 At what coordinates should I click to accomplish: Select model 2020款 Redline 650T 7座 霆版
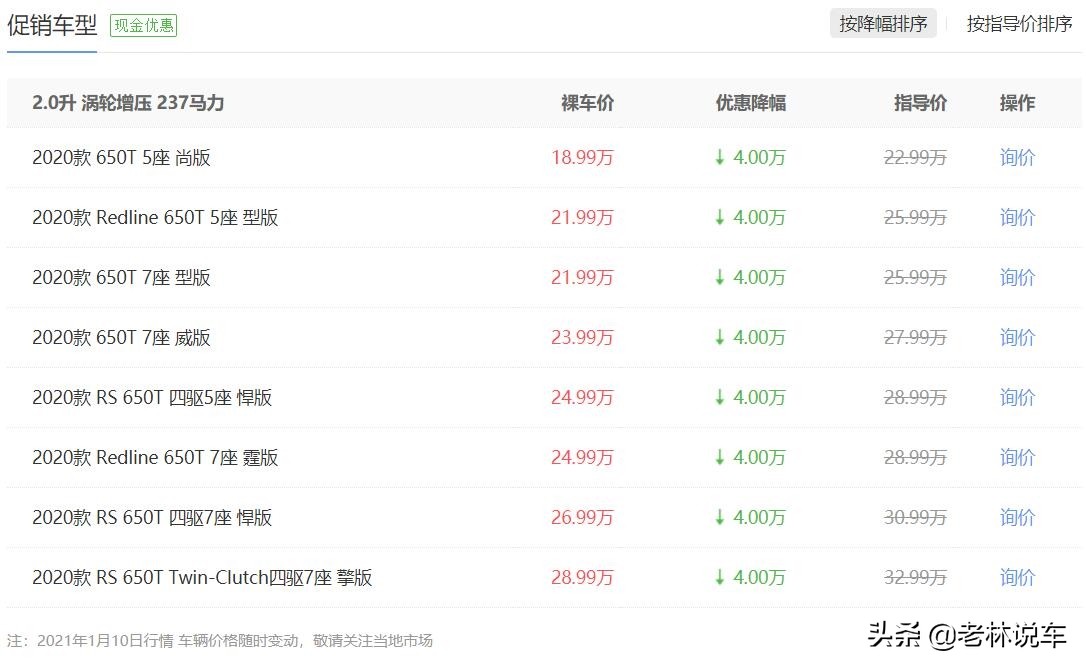[155, 457]
